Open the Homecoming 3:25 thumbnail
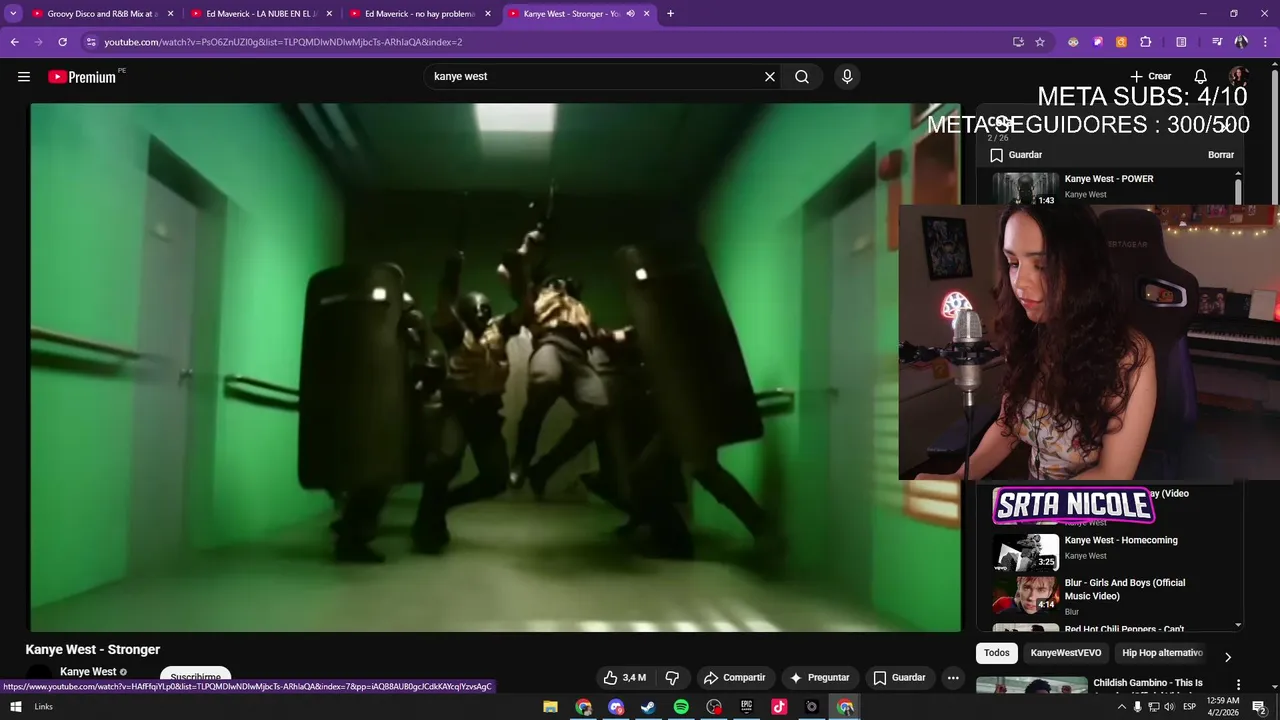Viewport: 1280px width, 720px height. 1025,553
